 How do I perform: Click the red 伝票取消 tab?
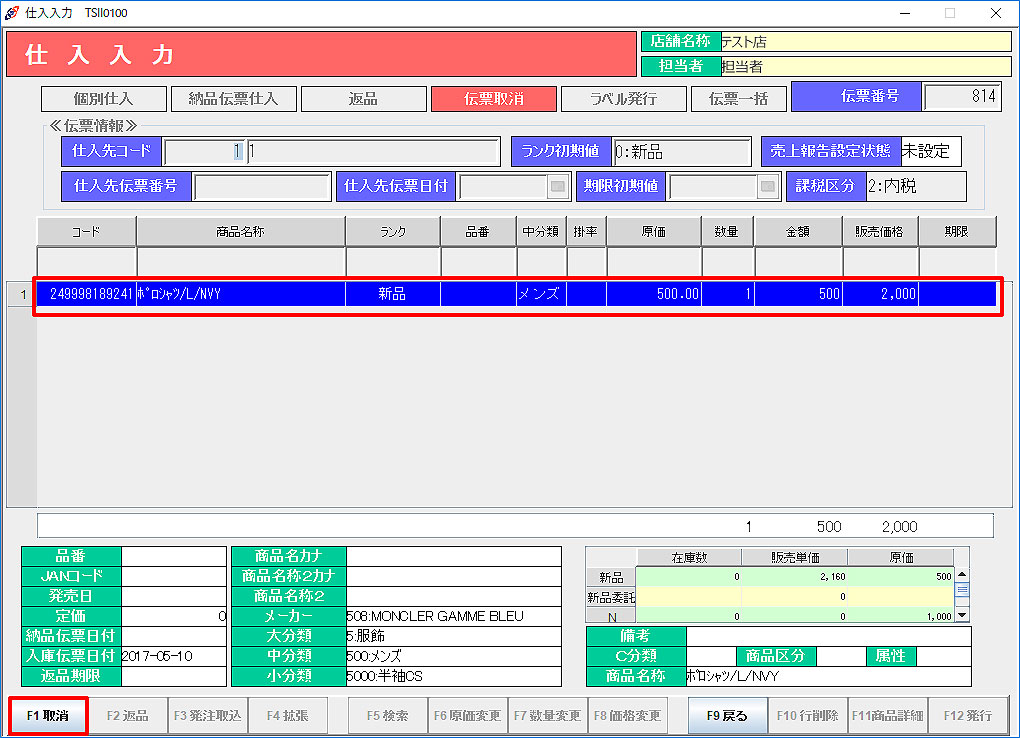pos(493,99)
